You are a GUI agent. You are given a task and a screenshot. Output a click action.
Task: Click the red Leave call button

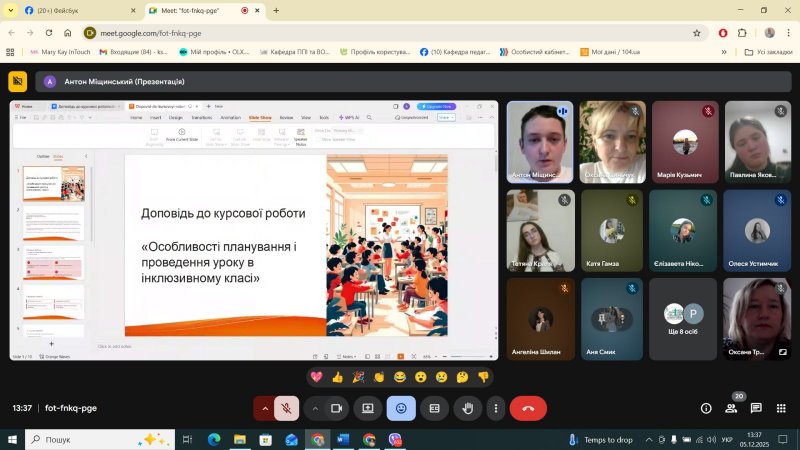coord(528,408)
